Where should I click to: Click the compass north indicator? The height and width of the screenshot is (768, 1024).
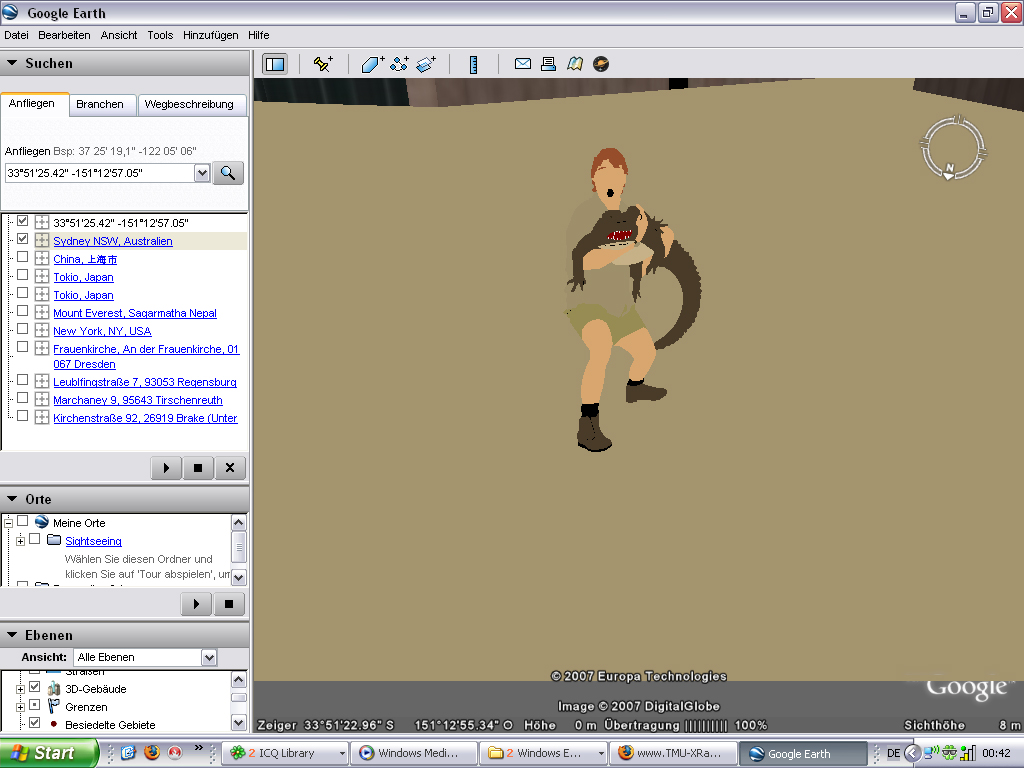[949, 170]
